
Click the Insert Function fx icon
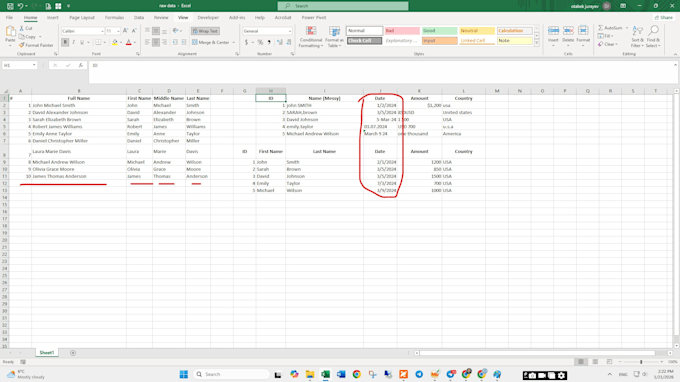81,65
